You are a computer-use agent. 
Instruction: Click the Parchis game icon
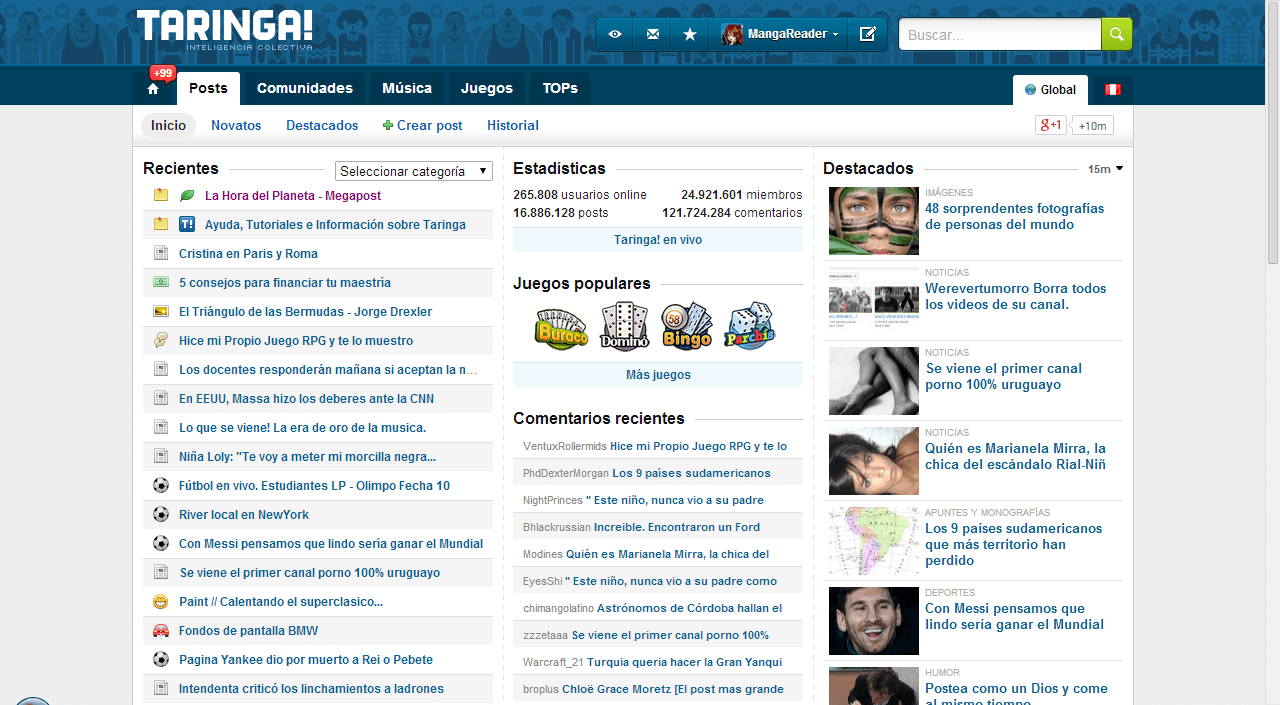click(750, 326)
